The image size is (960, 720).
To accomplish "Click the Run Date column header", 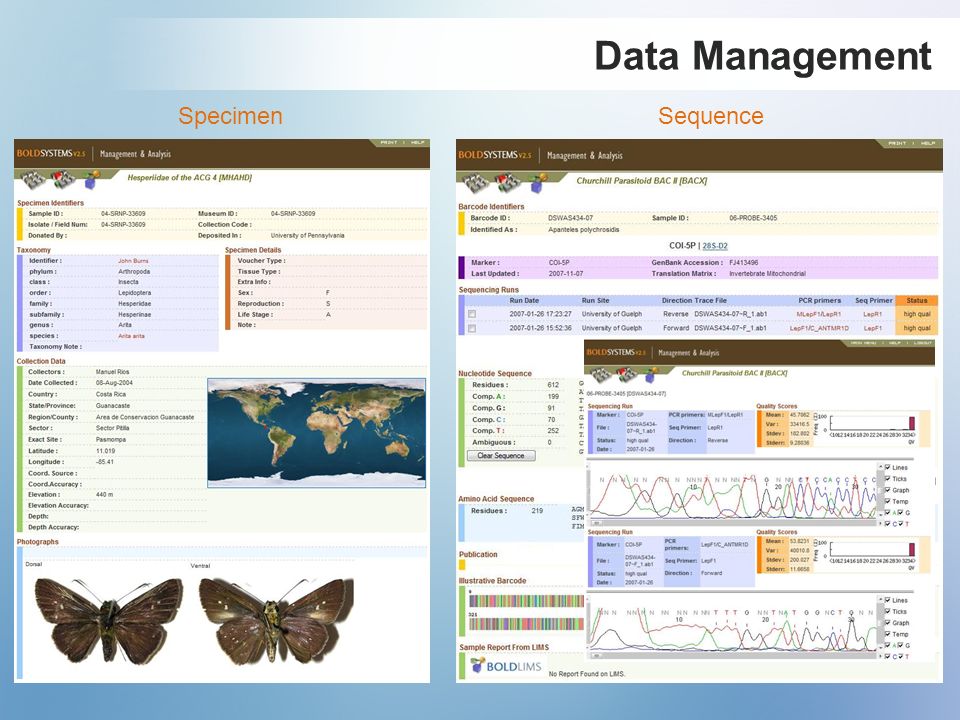I will tap(524, 301).
